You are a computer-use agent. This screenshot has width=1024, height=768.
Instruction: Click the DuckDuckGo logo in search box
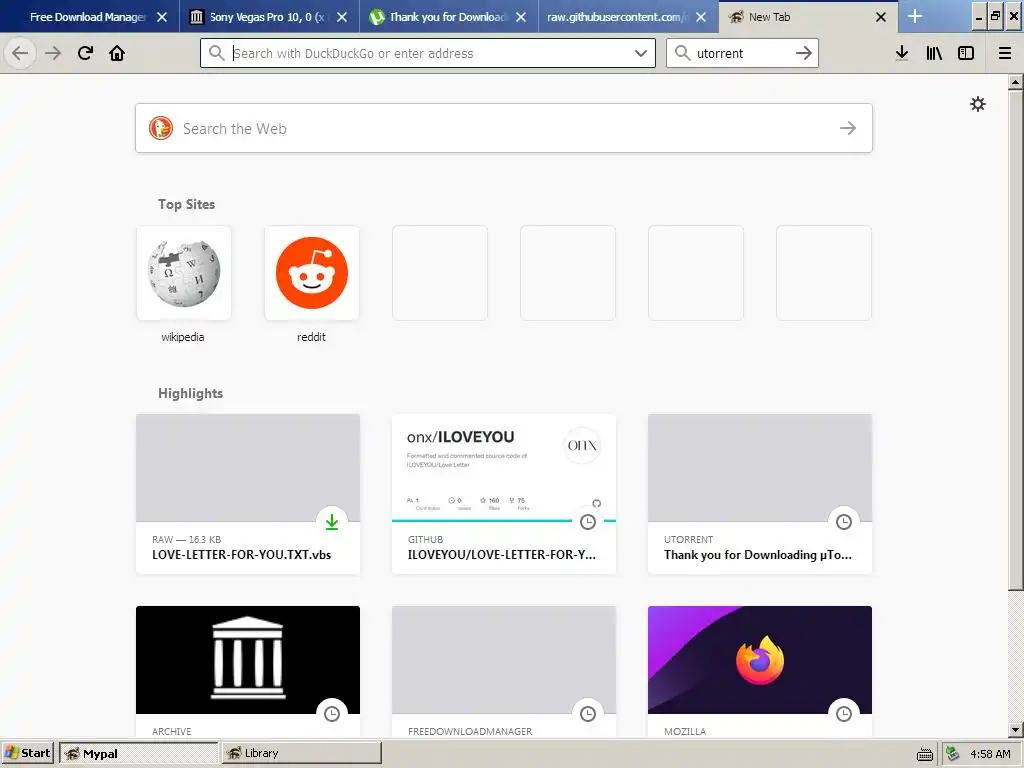(x=161, y=128)
